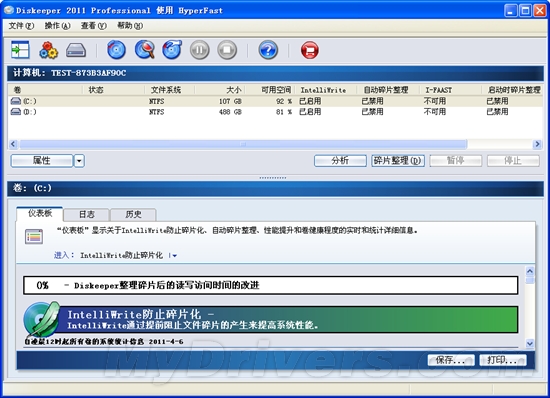Switch to the 历史 tab

coord(133,214)
